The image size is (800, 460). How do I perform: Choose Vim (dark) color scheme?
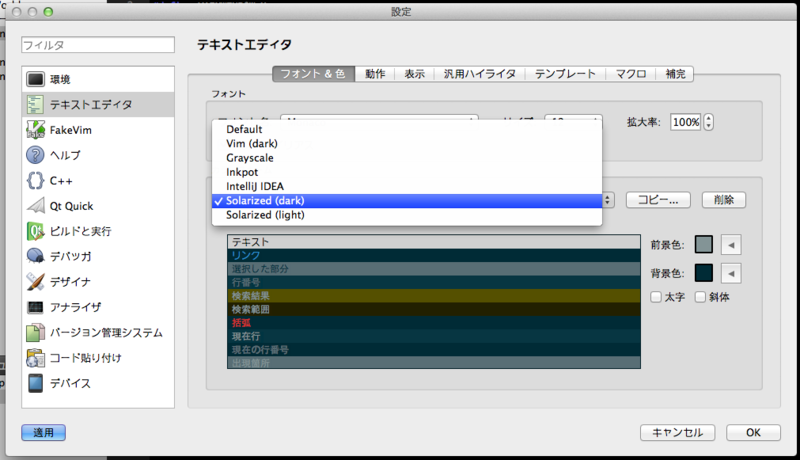407,143
